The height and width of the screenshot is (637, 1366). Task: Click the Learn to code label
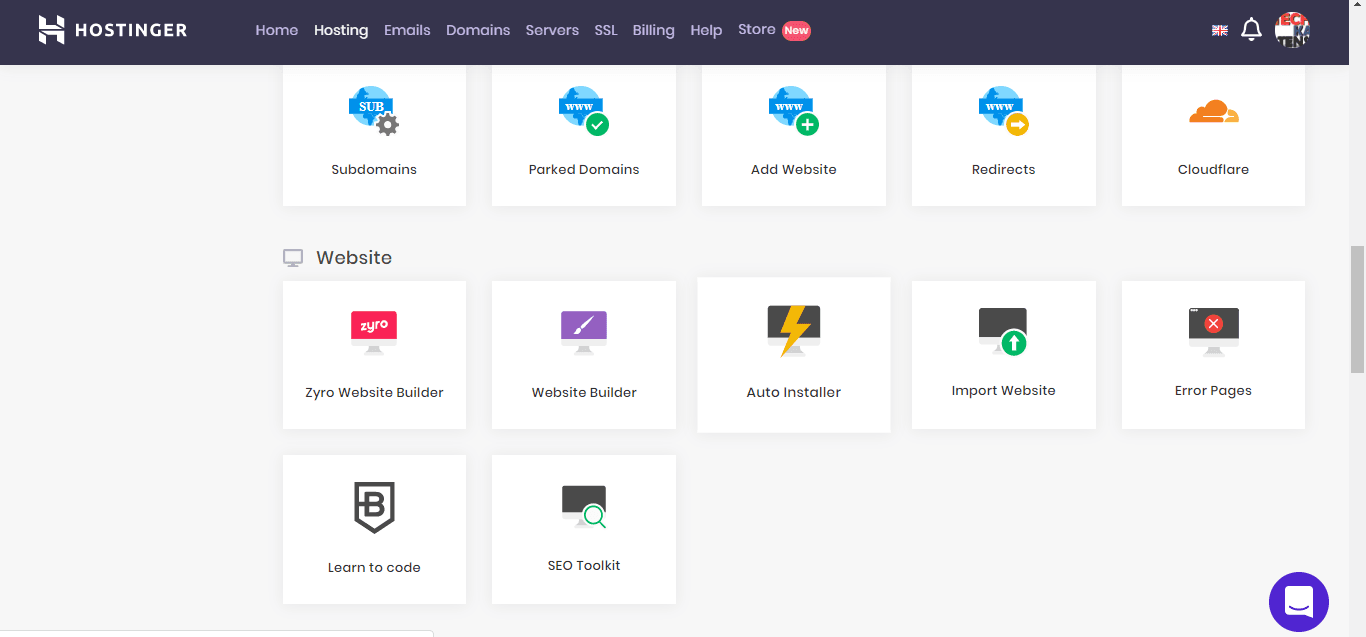374,567
